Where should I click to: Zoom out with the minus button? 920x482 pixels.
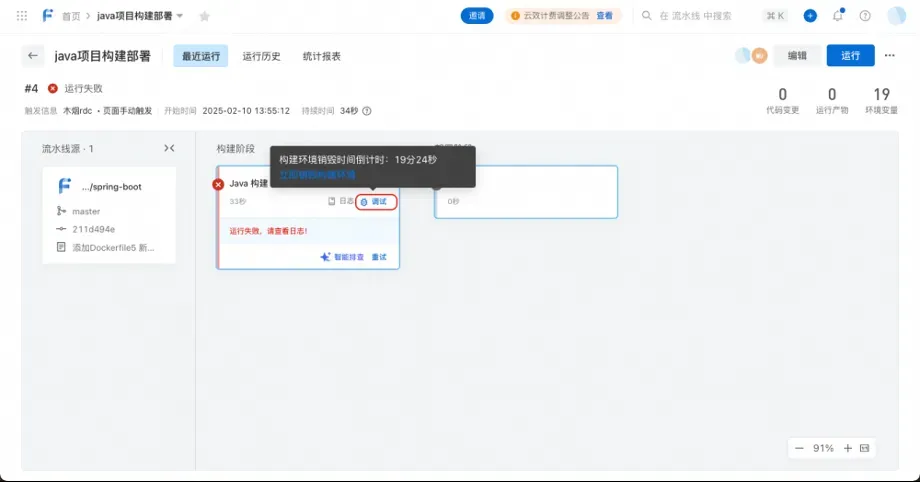[799, 449]
